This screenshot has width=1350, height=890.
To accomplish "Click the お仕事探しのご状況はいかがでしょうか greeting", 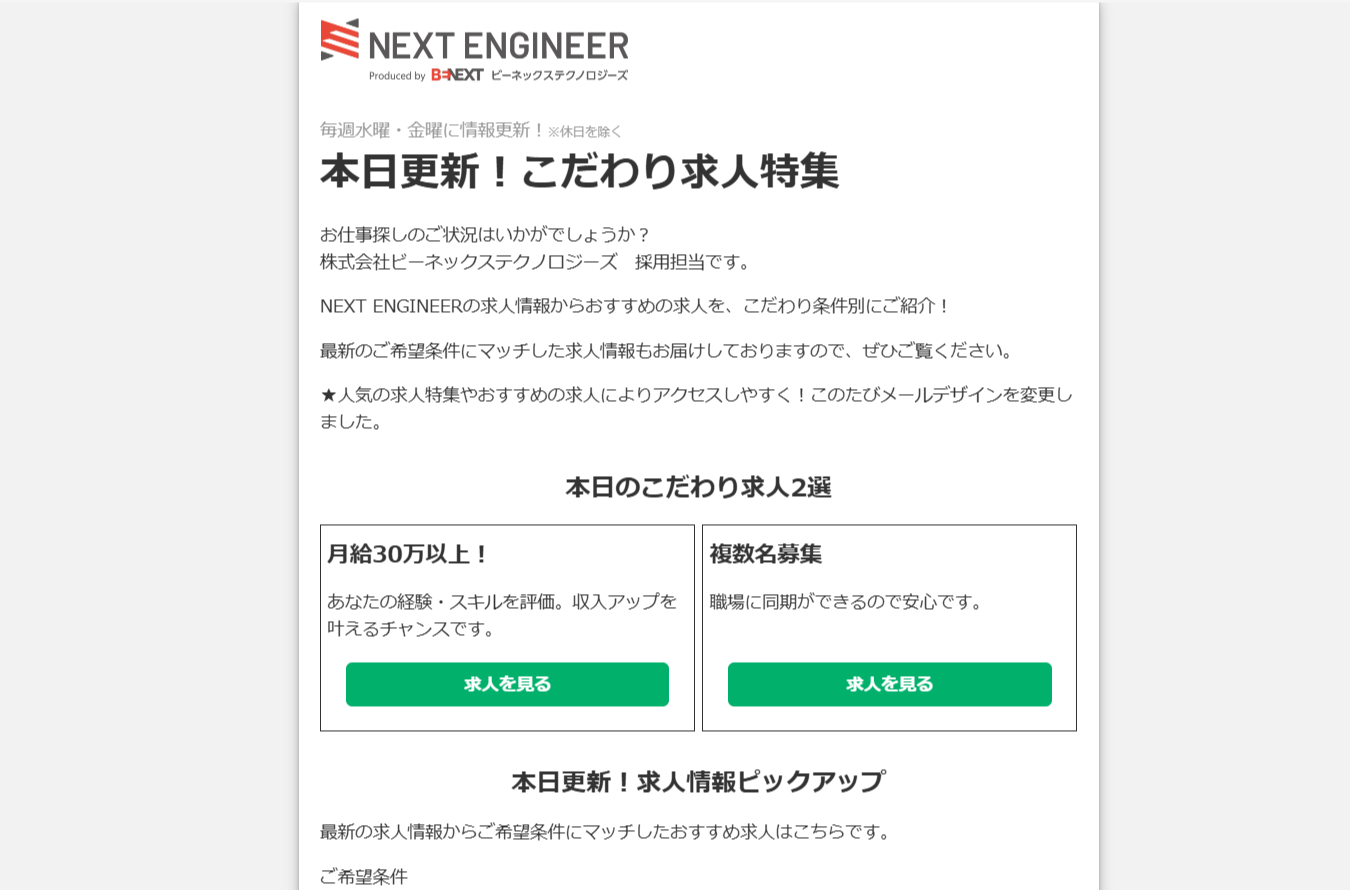I will [486, 234].
